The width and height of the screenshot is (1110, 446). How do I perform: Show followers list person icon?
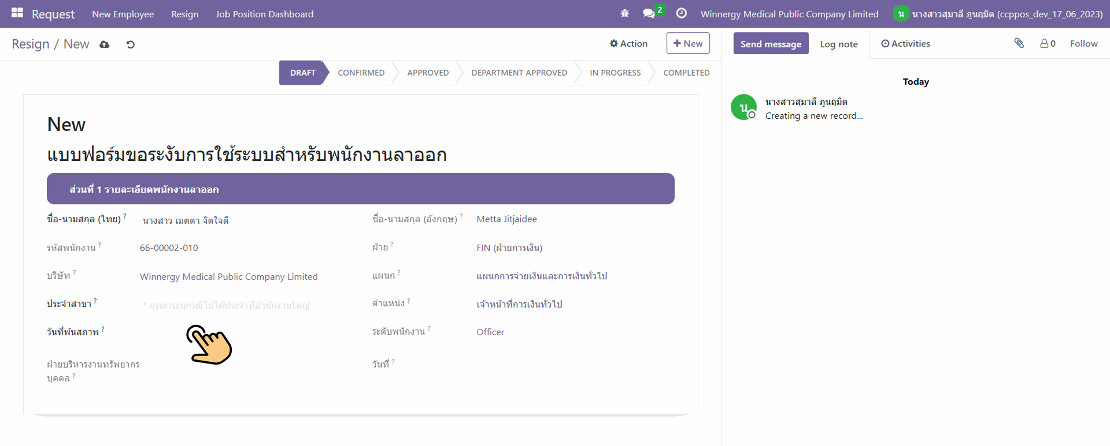pyautogui.click(x=1047, y=44)
